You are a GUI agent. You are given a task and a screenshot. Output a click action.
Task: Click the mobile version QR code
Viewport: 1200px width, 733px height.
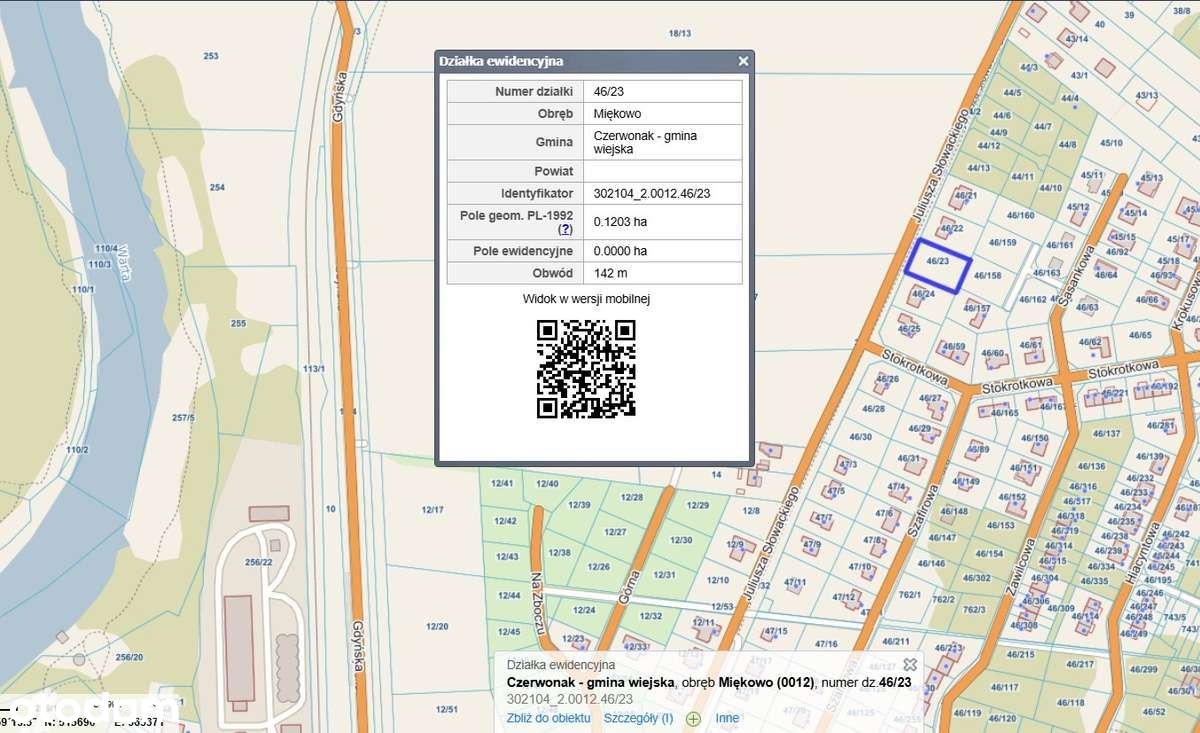[x=586, y=368]
